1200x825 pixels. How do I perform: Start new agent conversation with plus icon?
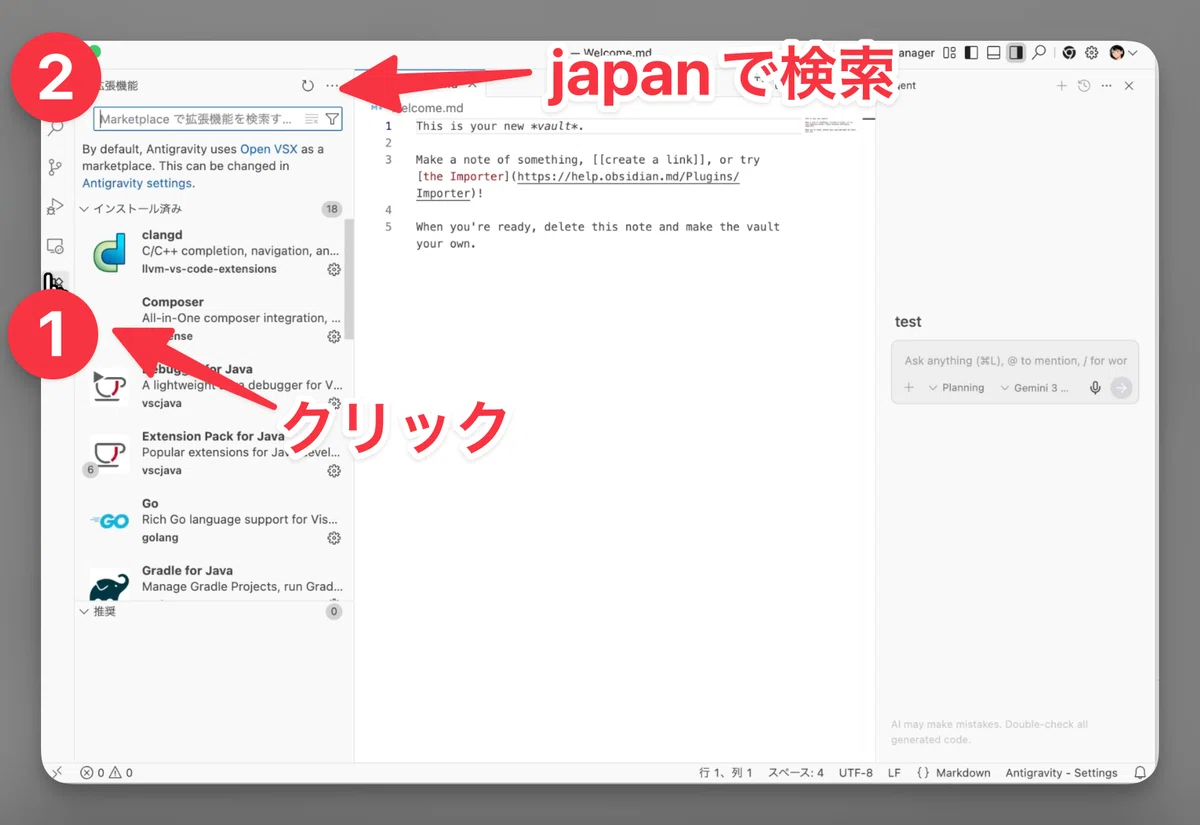(1062, 86)
